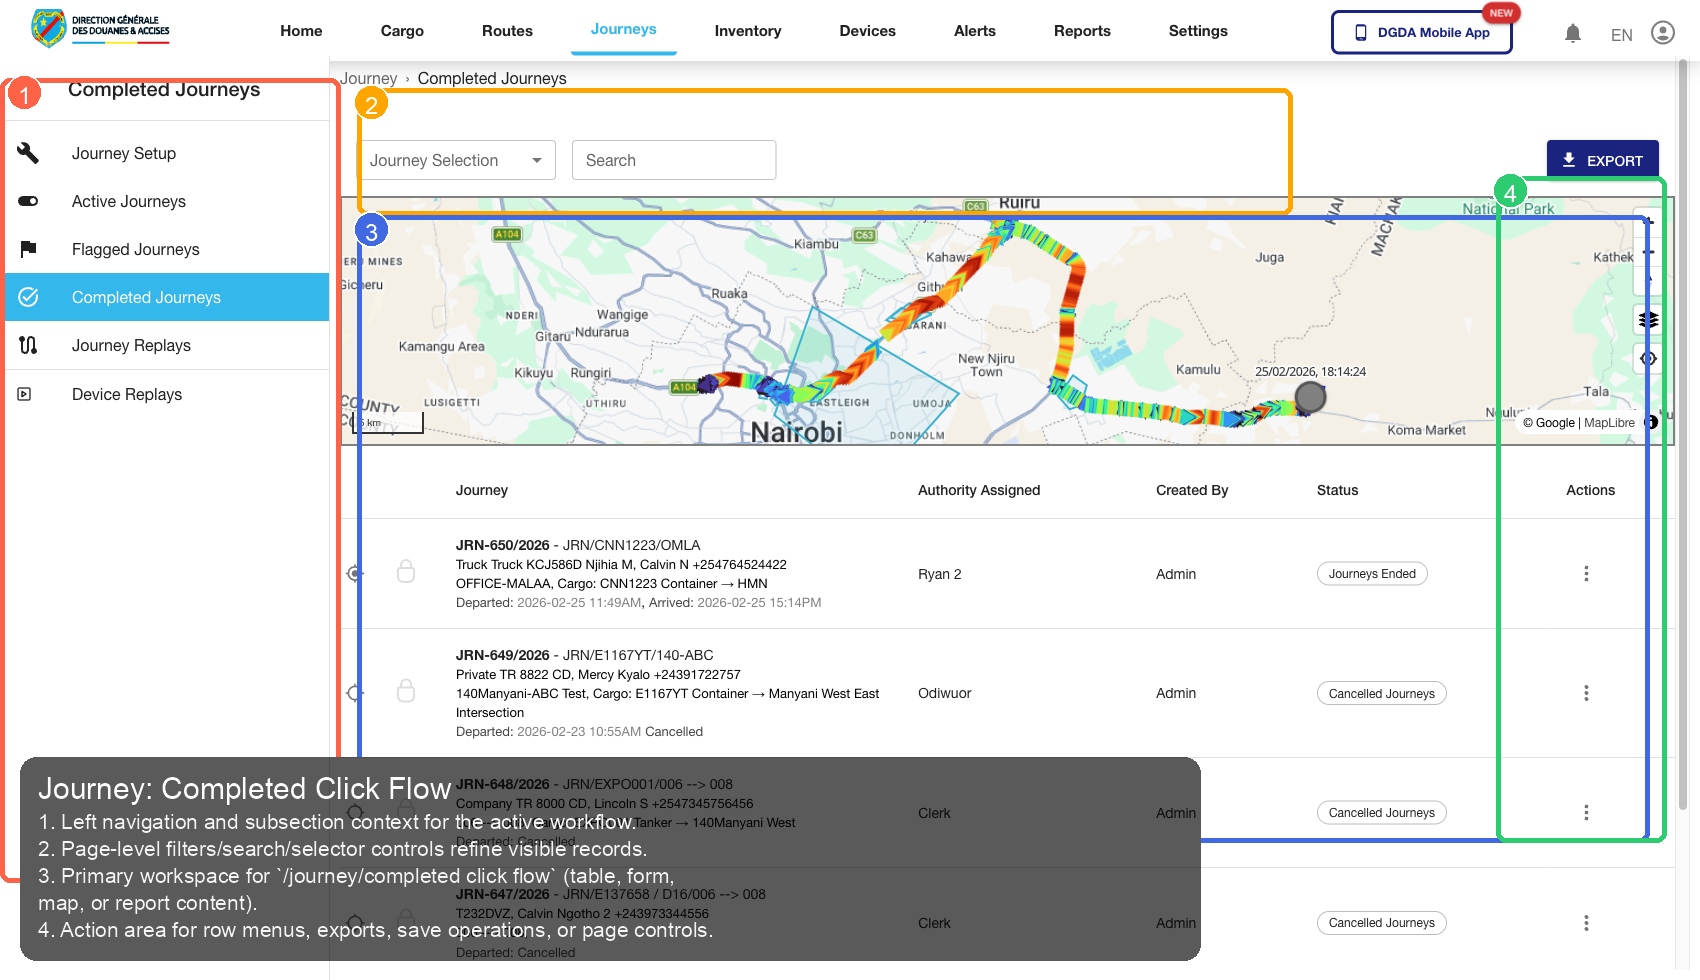Open Journey Replays from the sidebar icon
This screenshot has height=980, width=1700.
point(28,345)
